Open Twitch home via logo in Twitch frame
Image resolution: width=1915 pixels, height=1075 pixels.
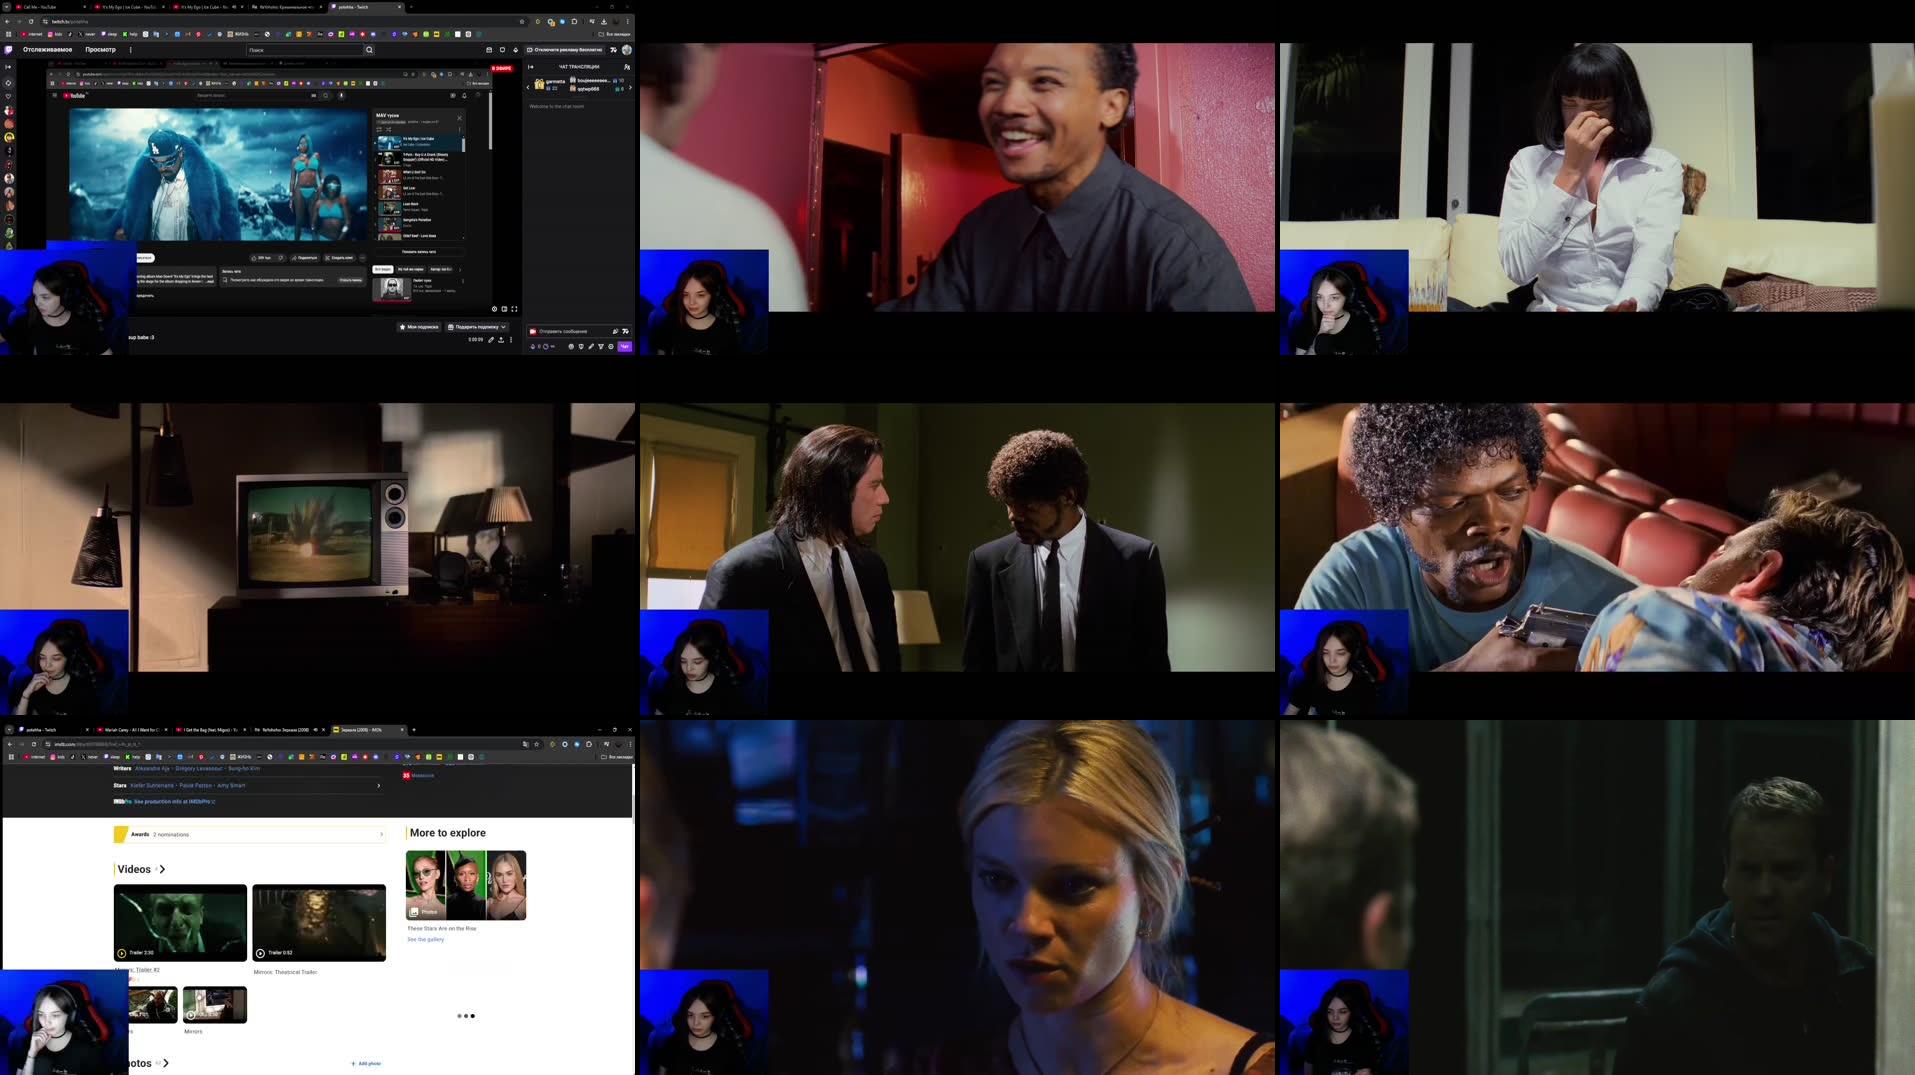(x=9, y=49)
